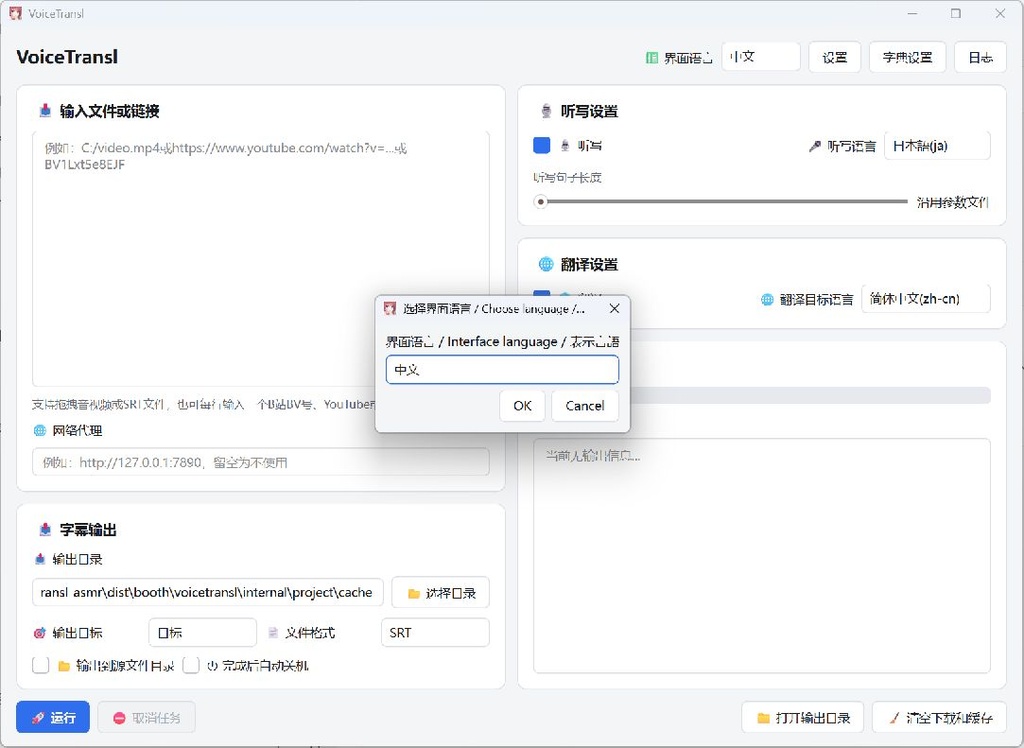Click the network proxy globe icon

coord(40,431)
